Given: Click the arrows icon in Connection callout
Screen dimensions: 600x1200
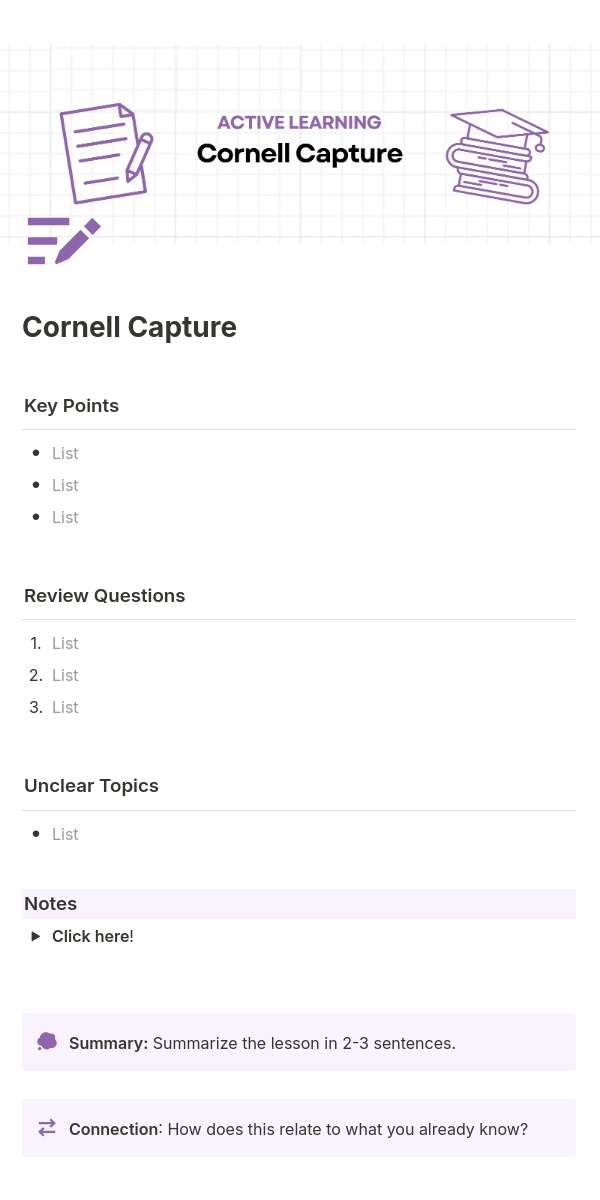Looking at the screenshot, I should (47, 1128).
